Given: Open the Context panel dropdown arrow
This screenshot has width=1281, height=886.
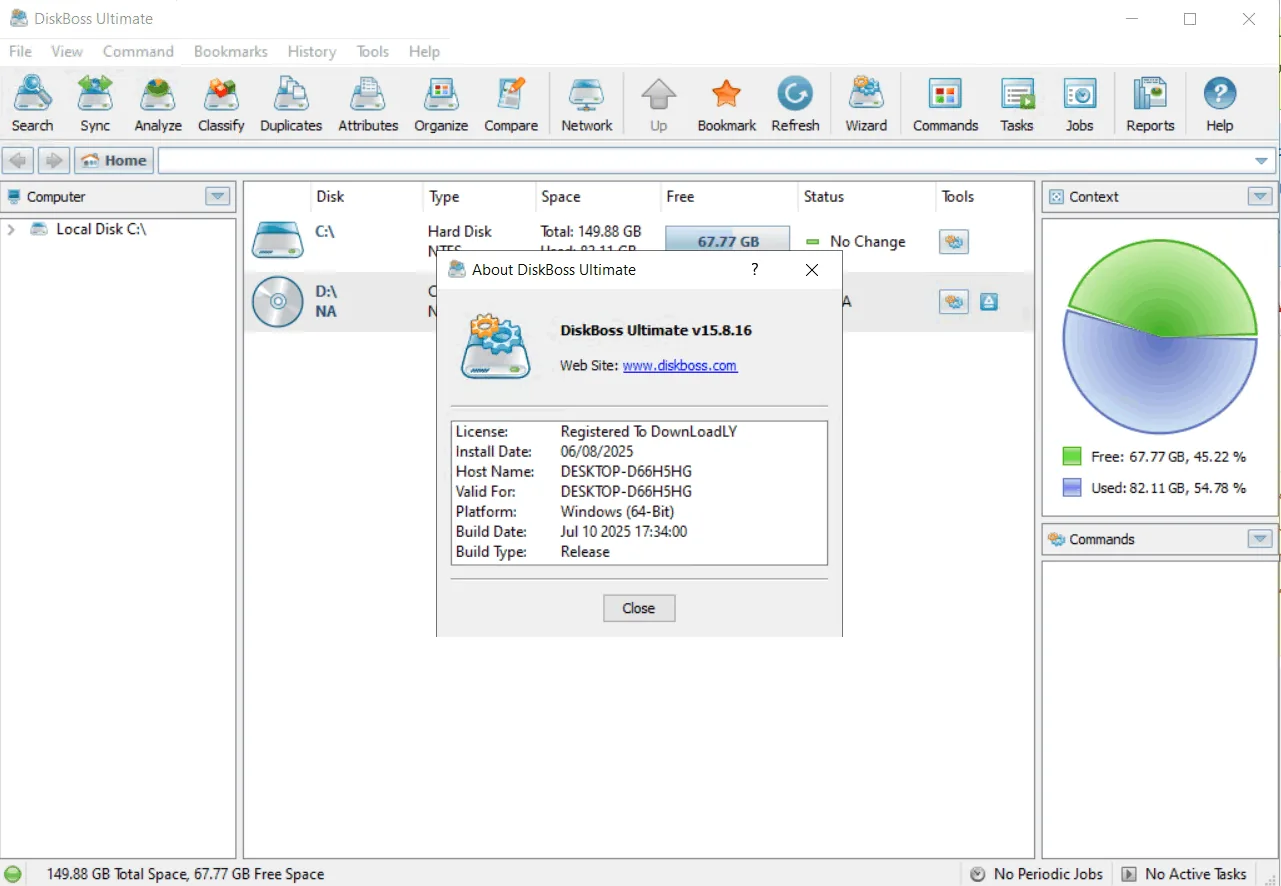Looking at the screenshot, I should pos(1260,197).
